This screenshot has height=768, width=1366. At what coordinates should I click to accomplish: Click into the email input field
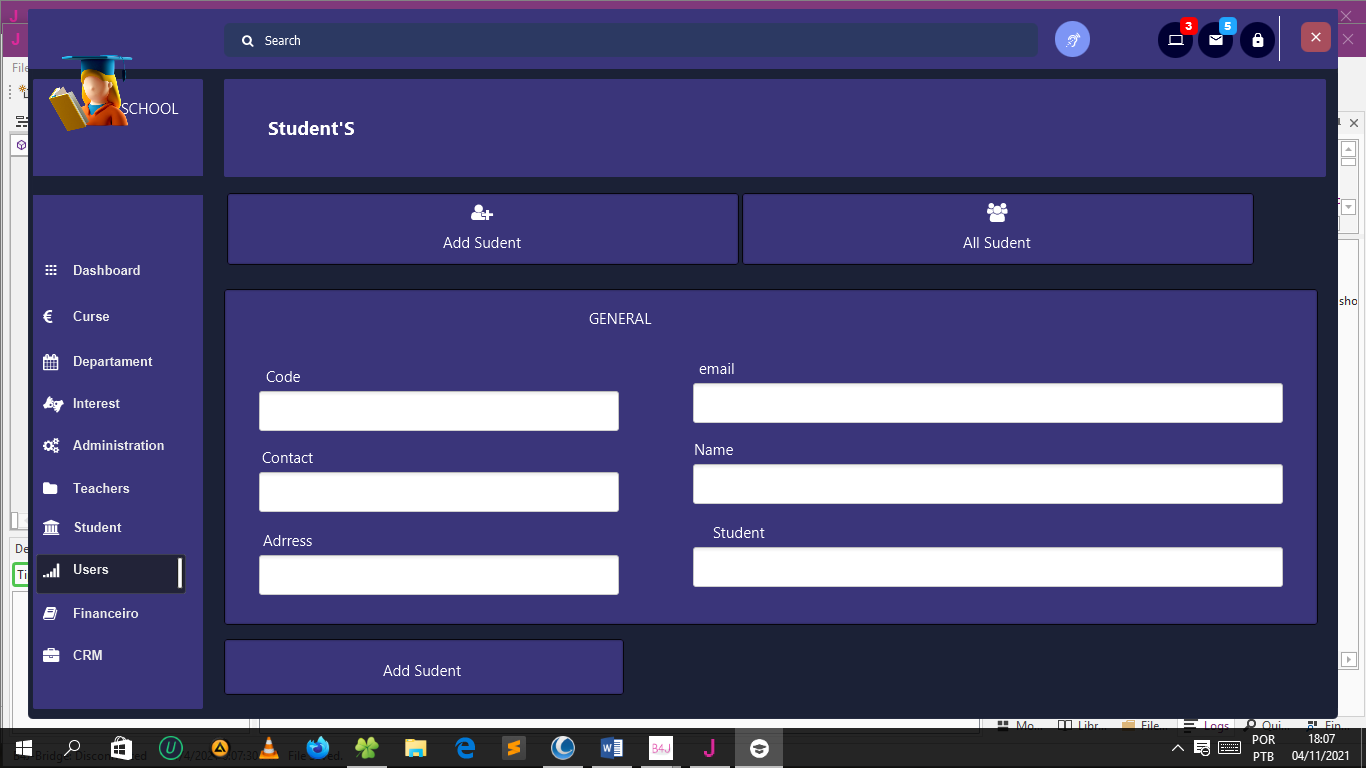988,403
